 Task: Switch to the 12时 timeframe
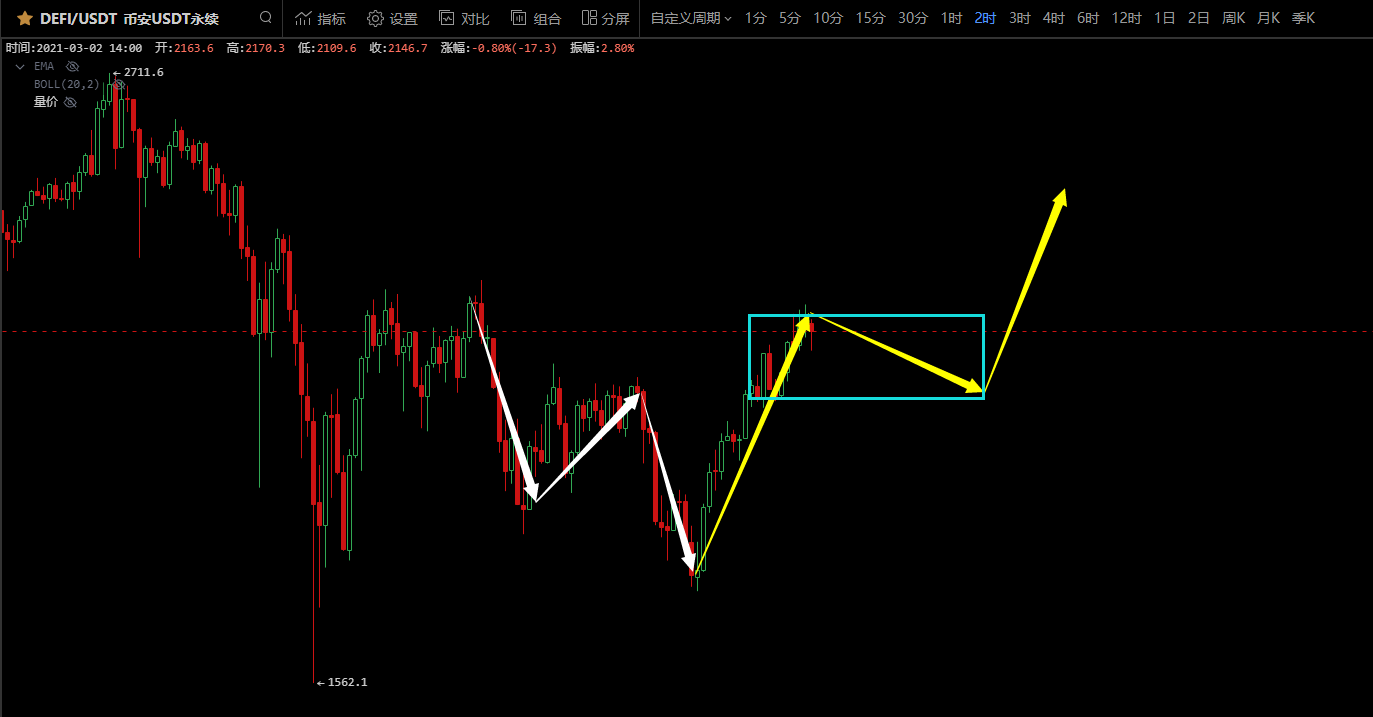[1126, 18]
